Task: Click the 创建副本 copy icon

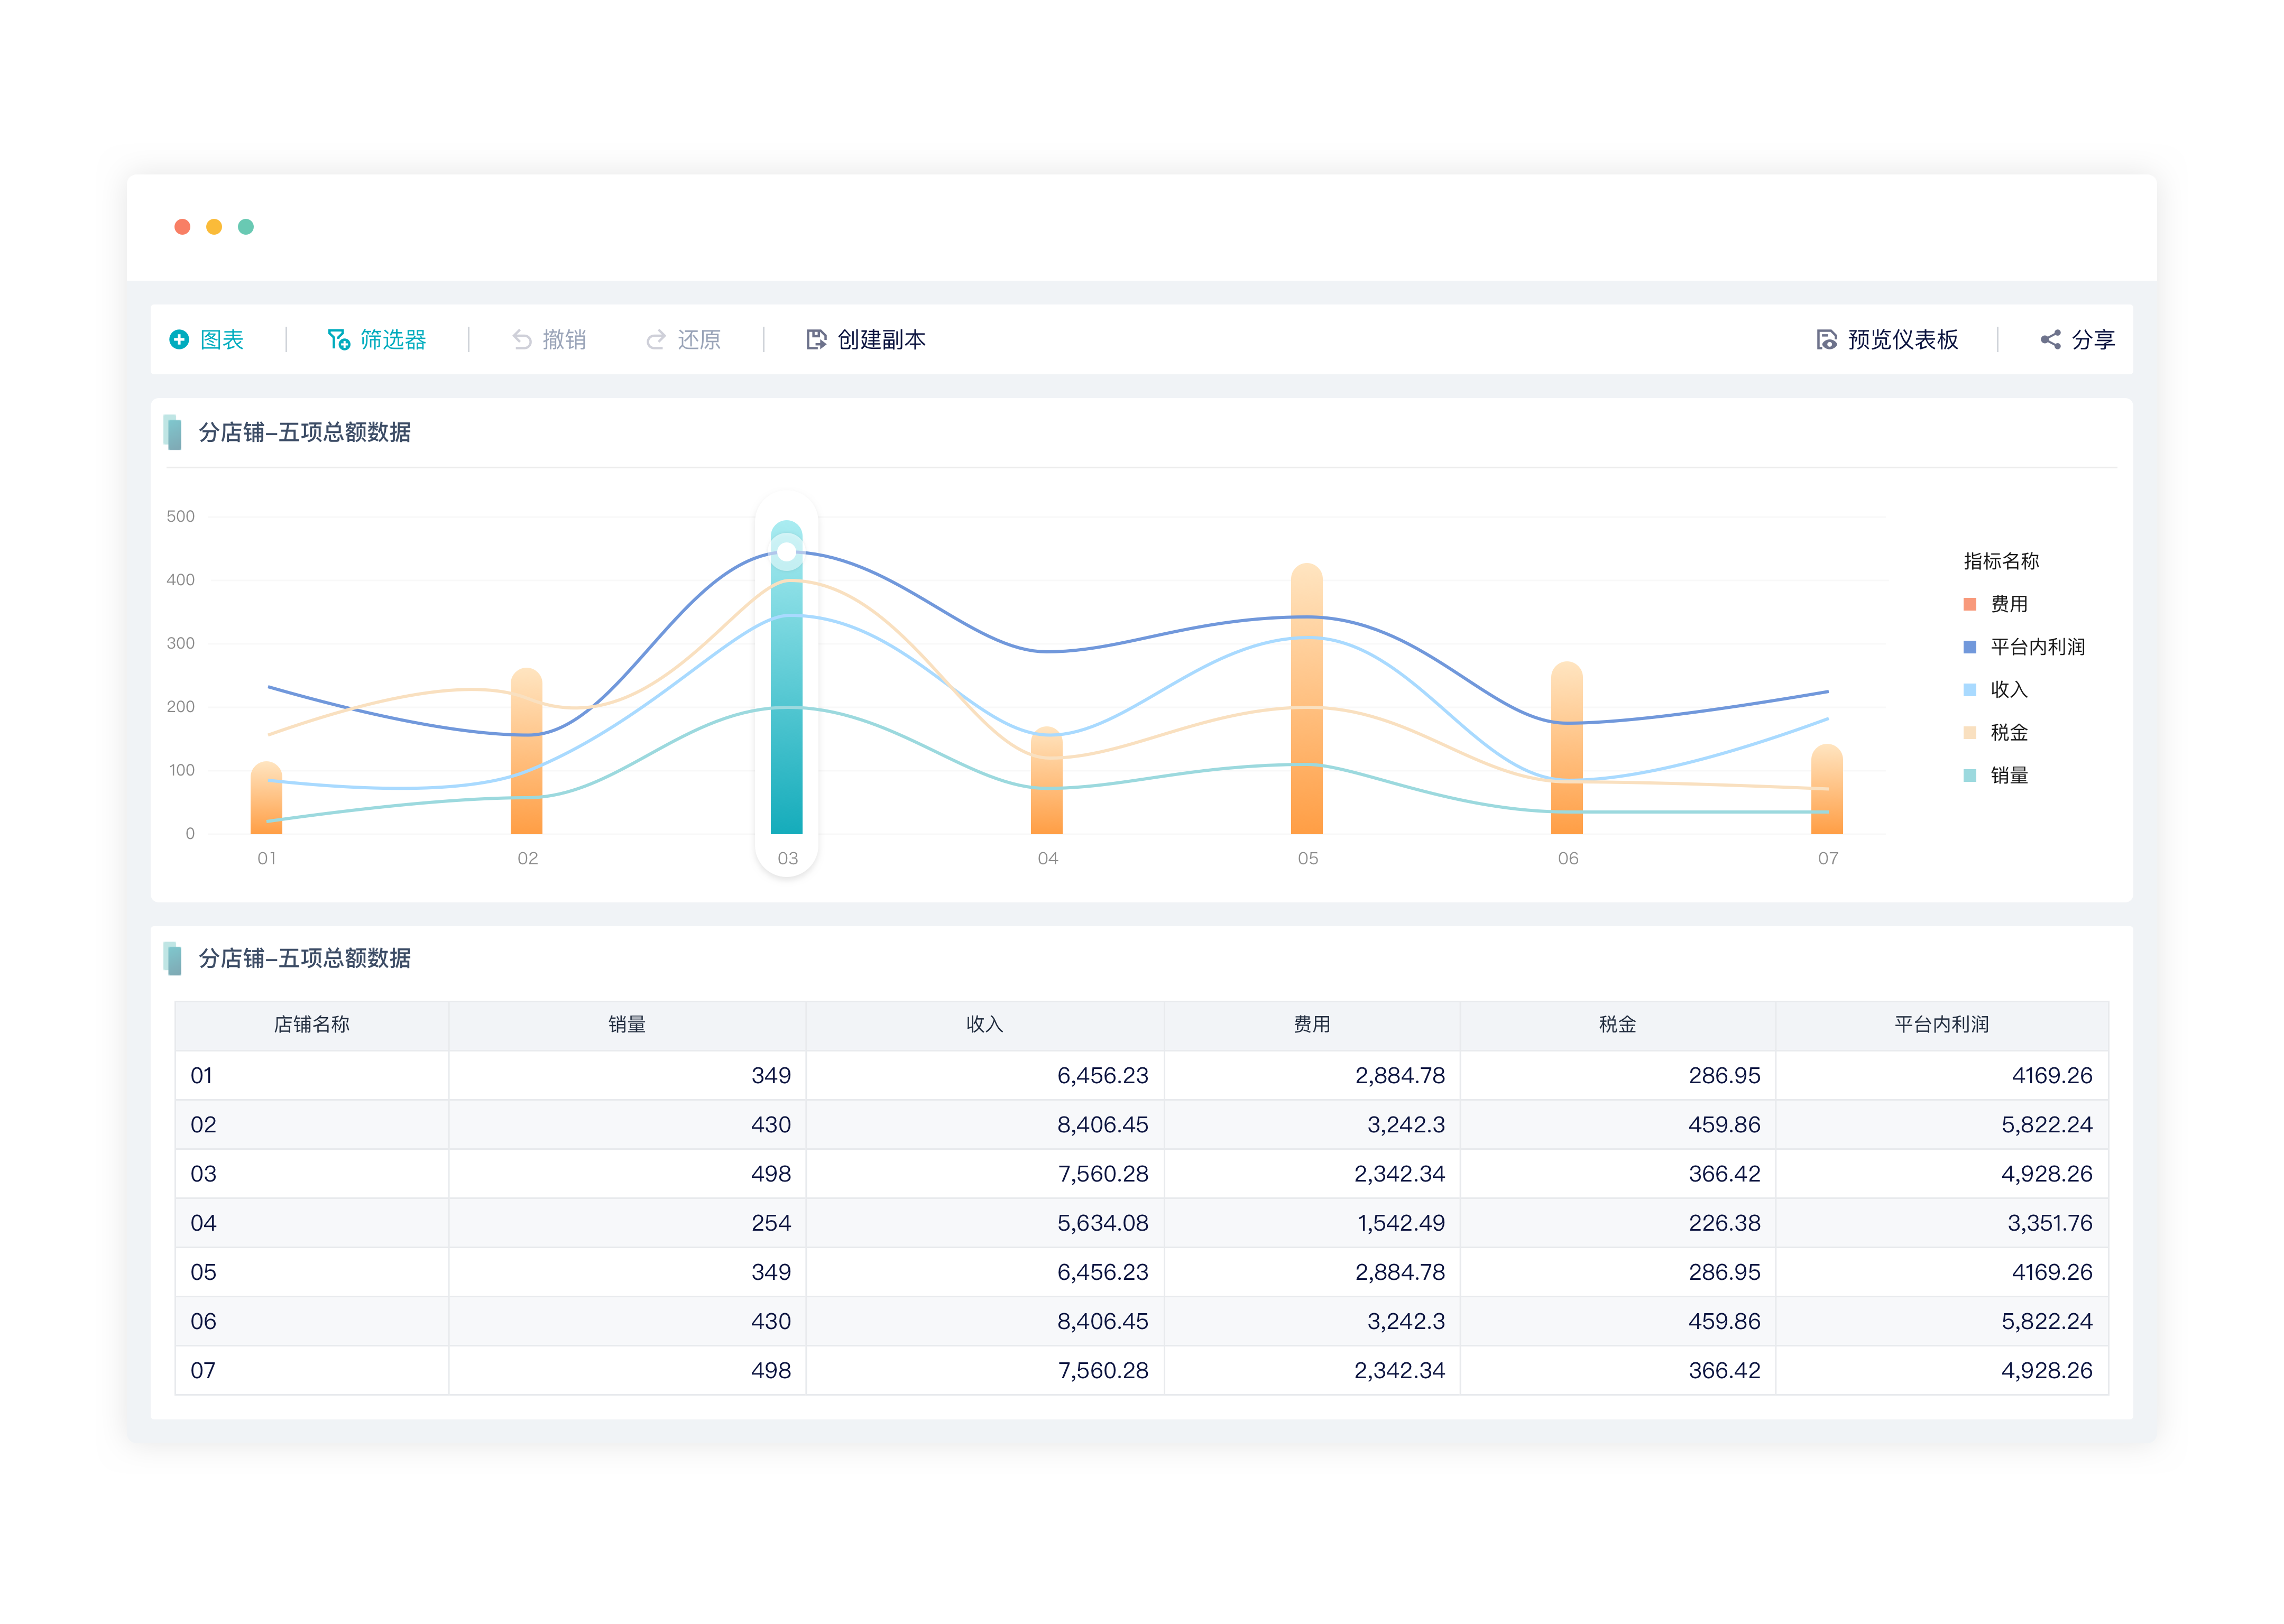Action: click(816, 340)
